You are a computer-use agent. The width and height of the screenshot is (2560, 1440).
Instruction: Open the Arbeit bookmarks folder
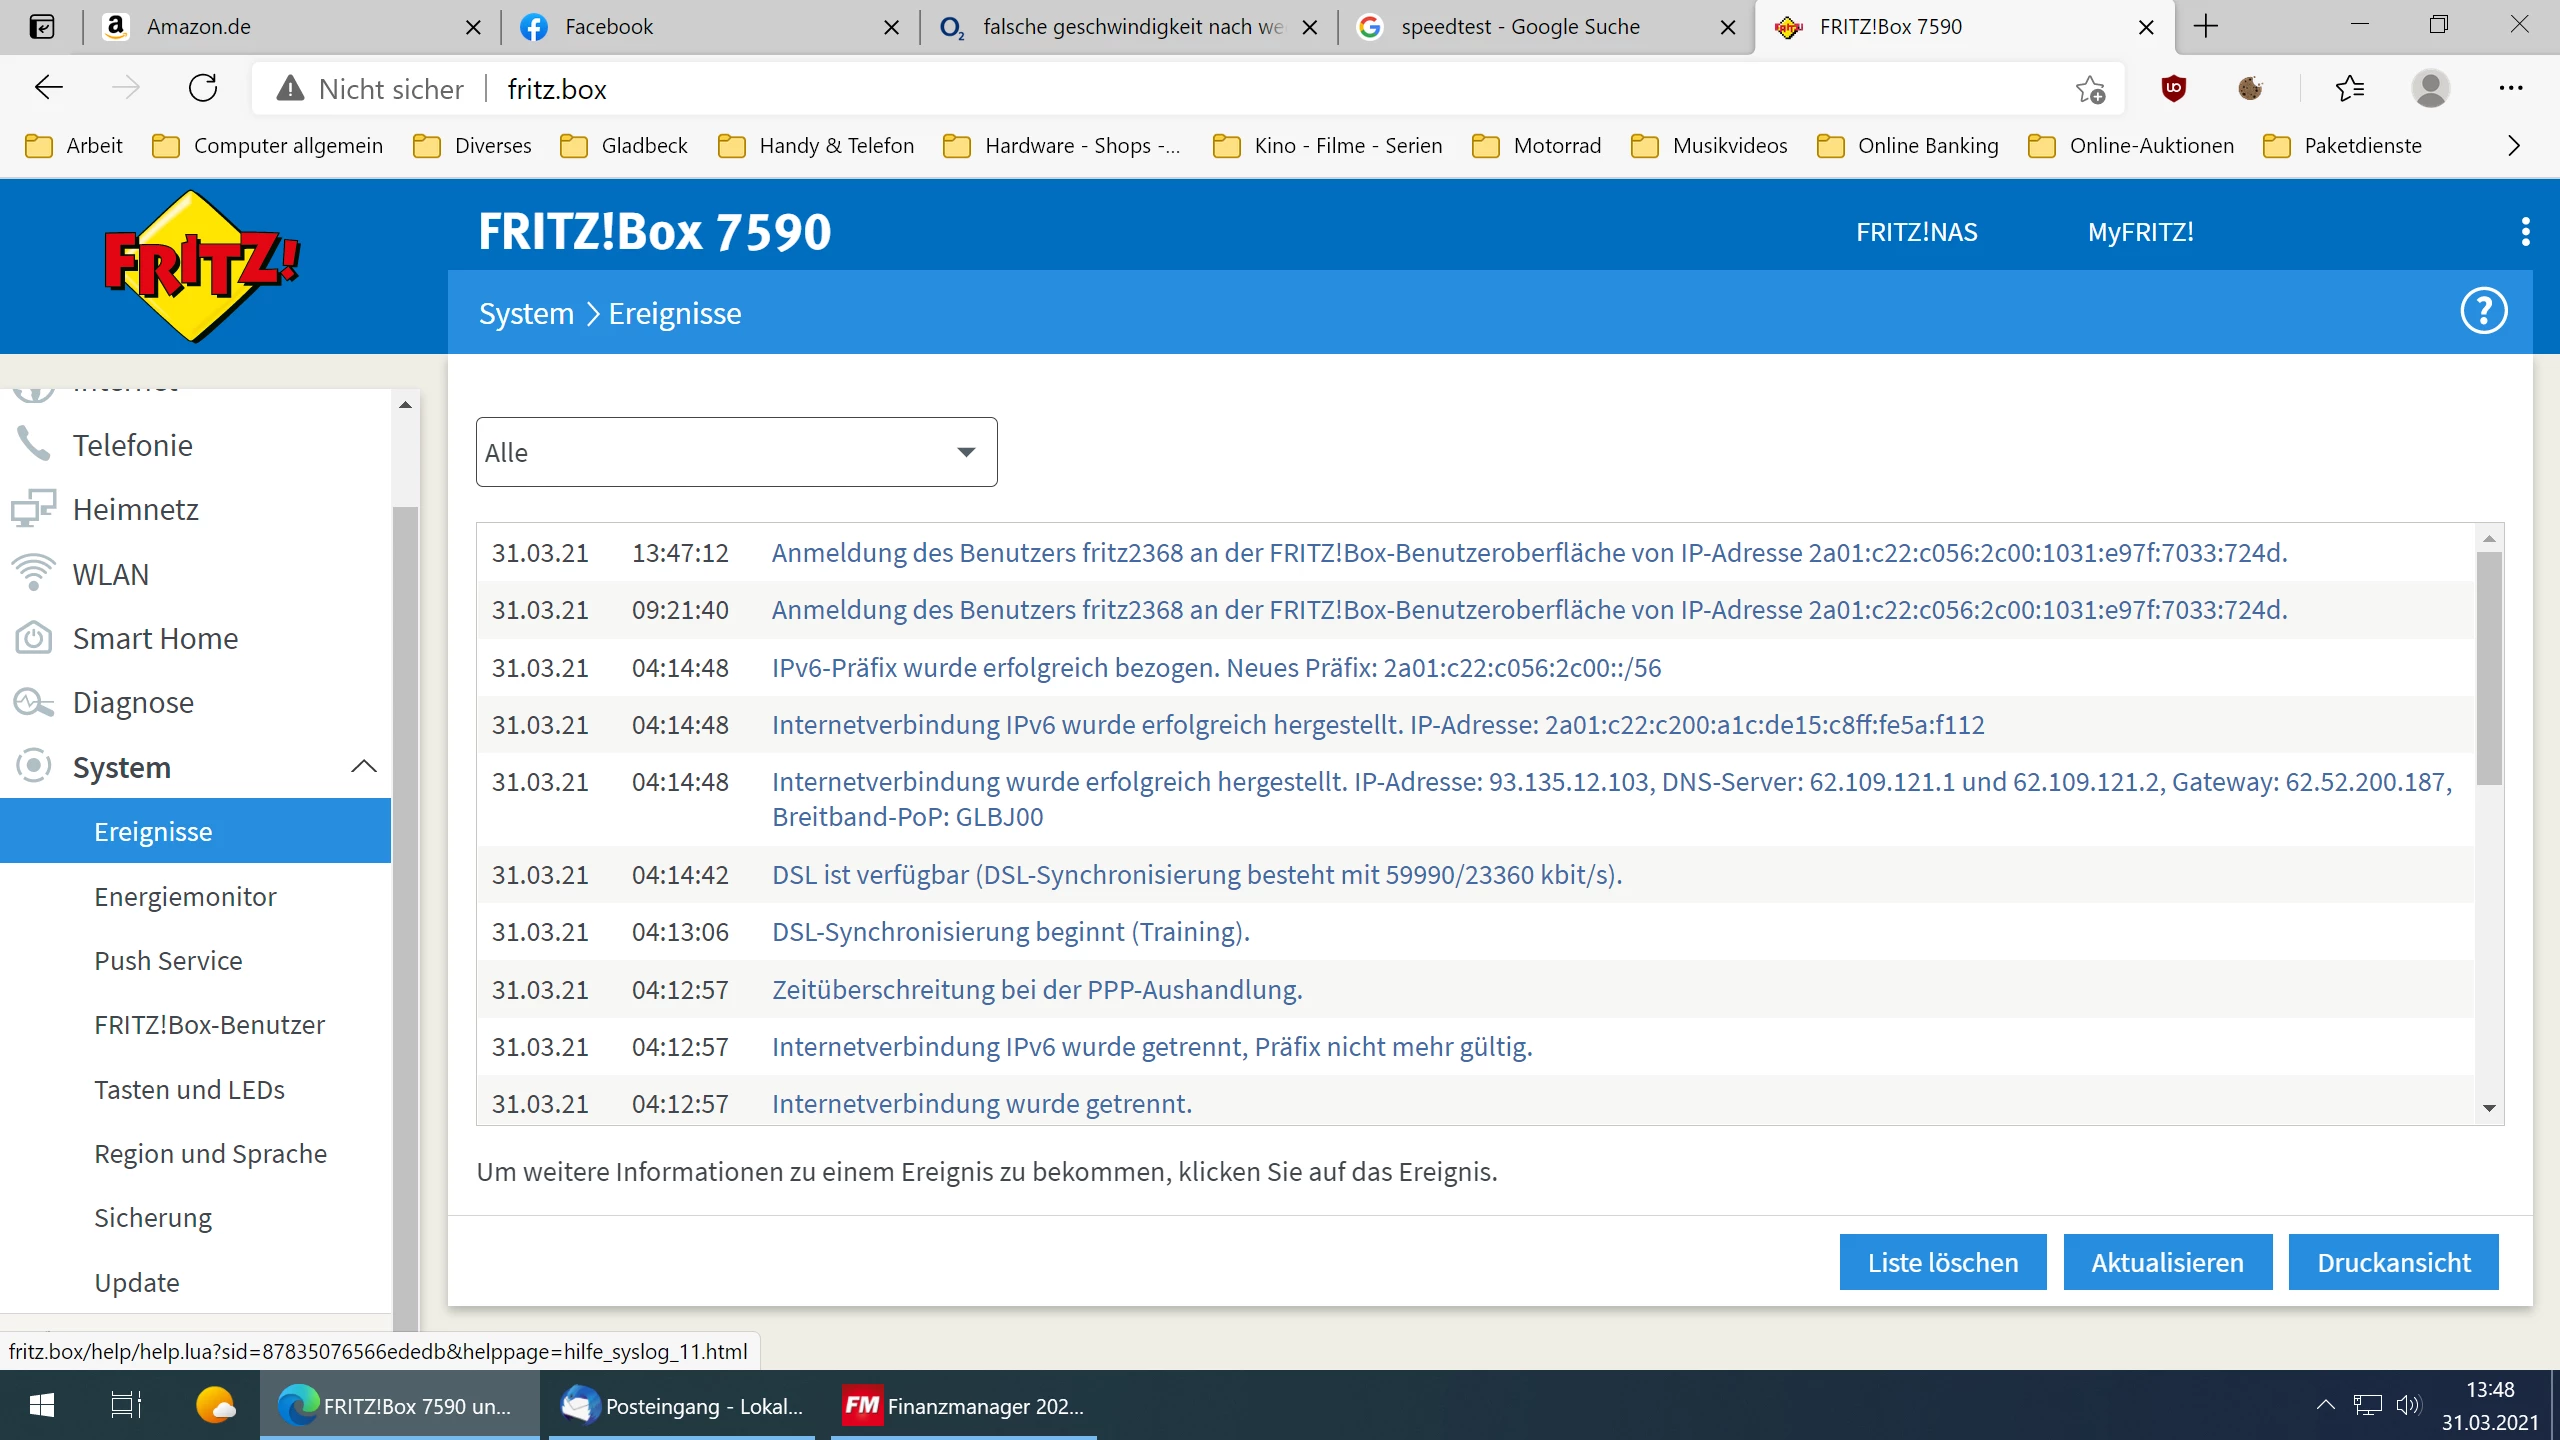click(74, 146)
